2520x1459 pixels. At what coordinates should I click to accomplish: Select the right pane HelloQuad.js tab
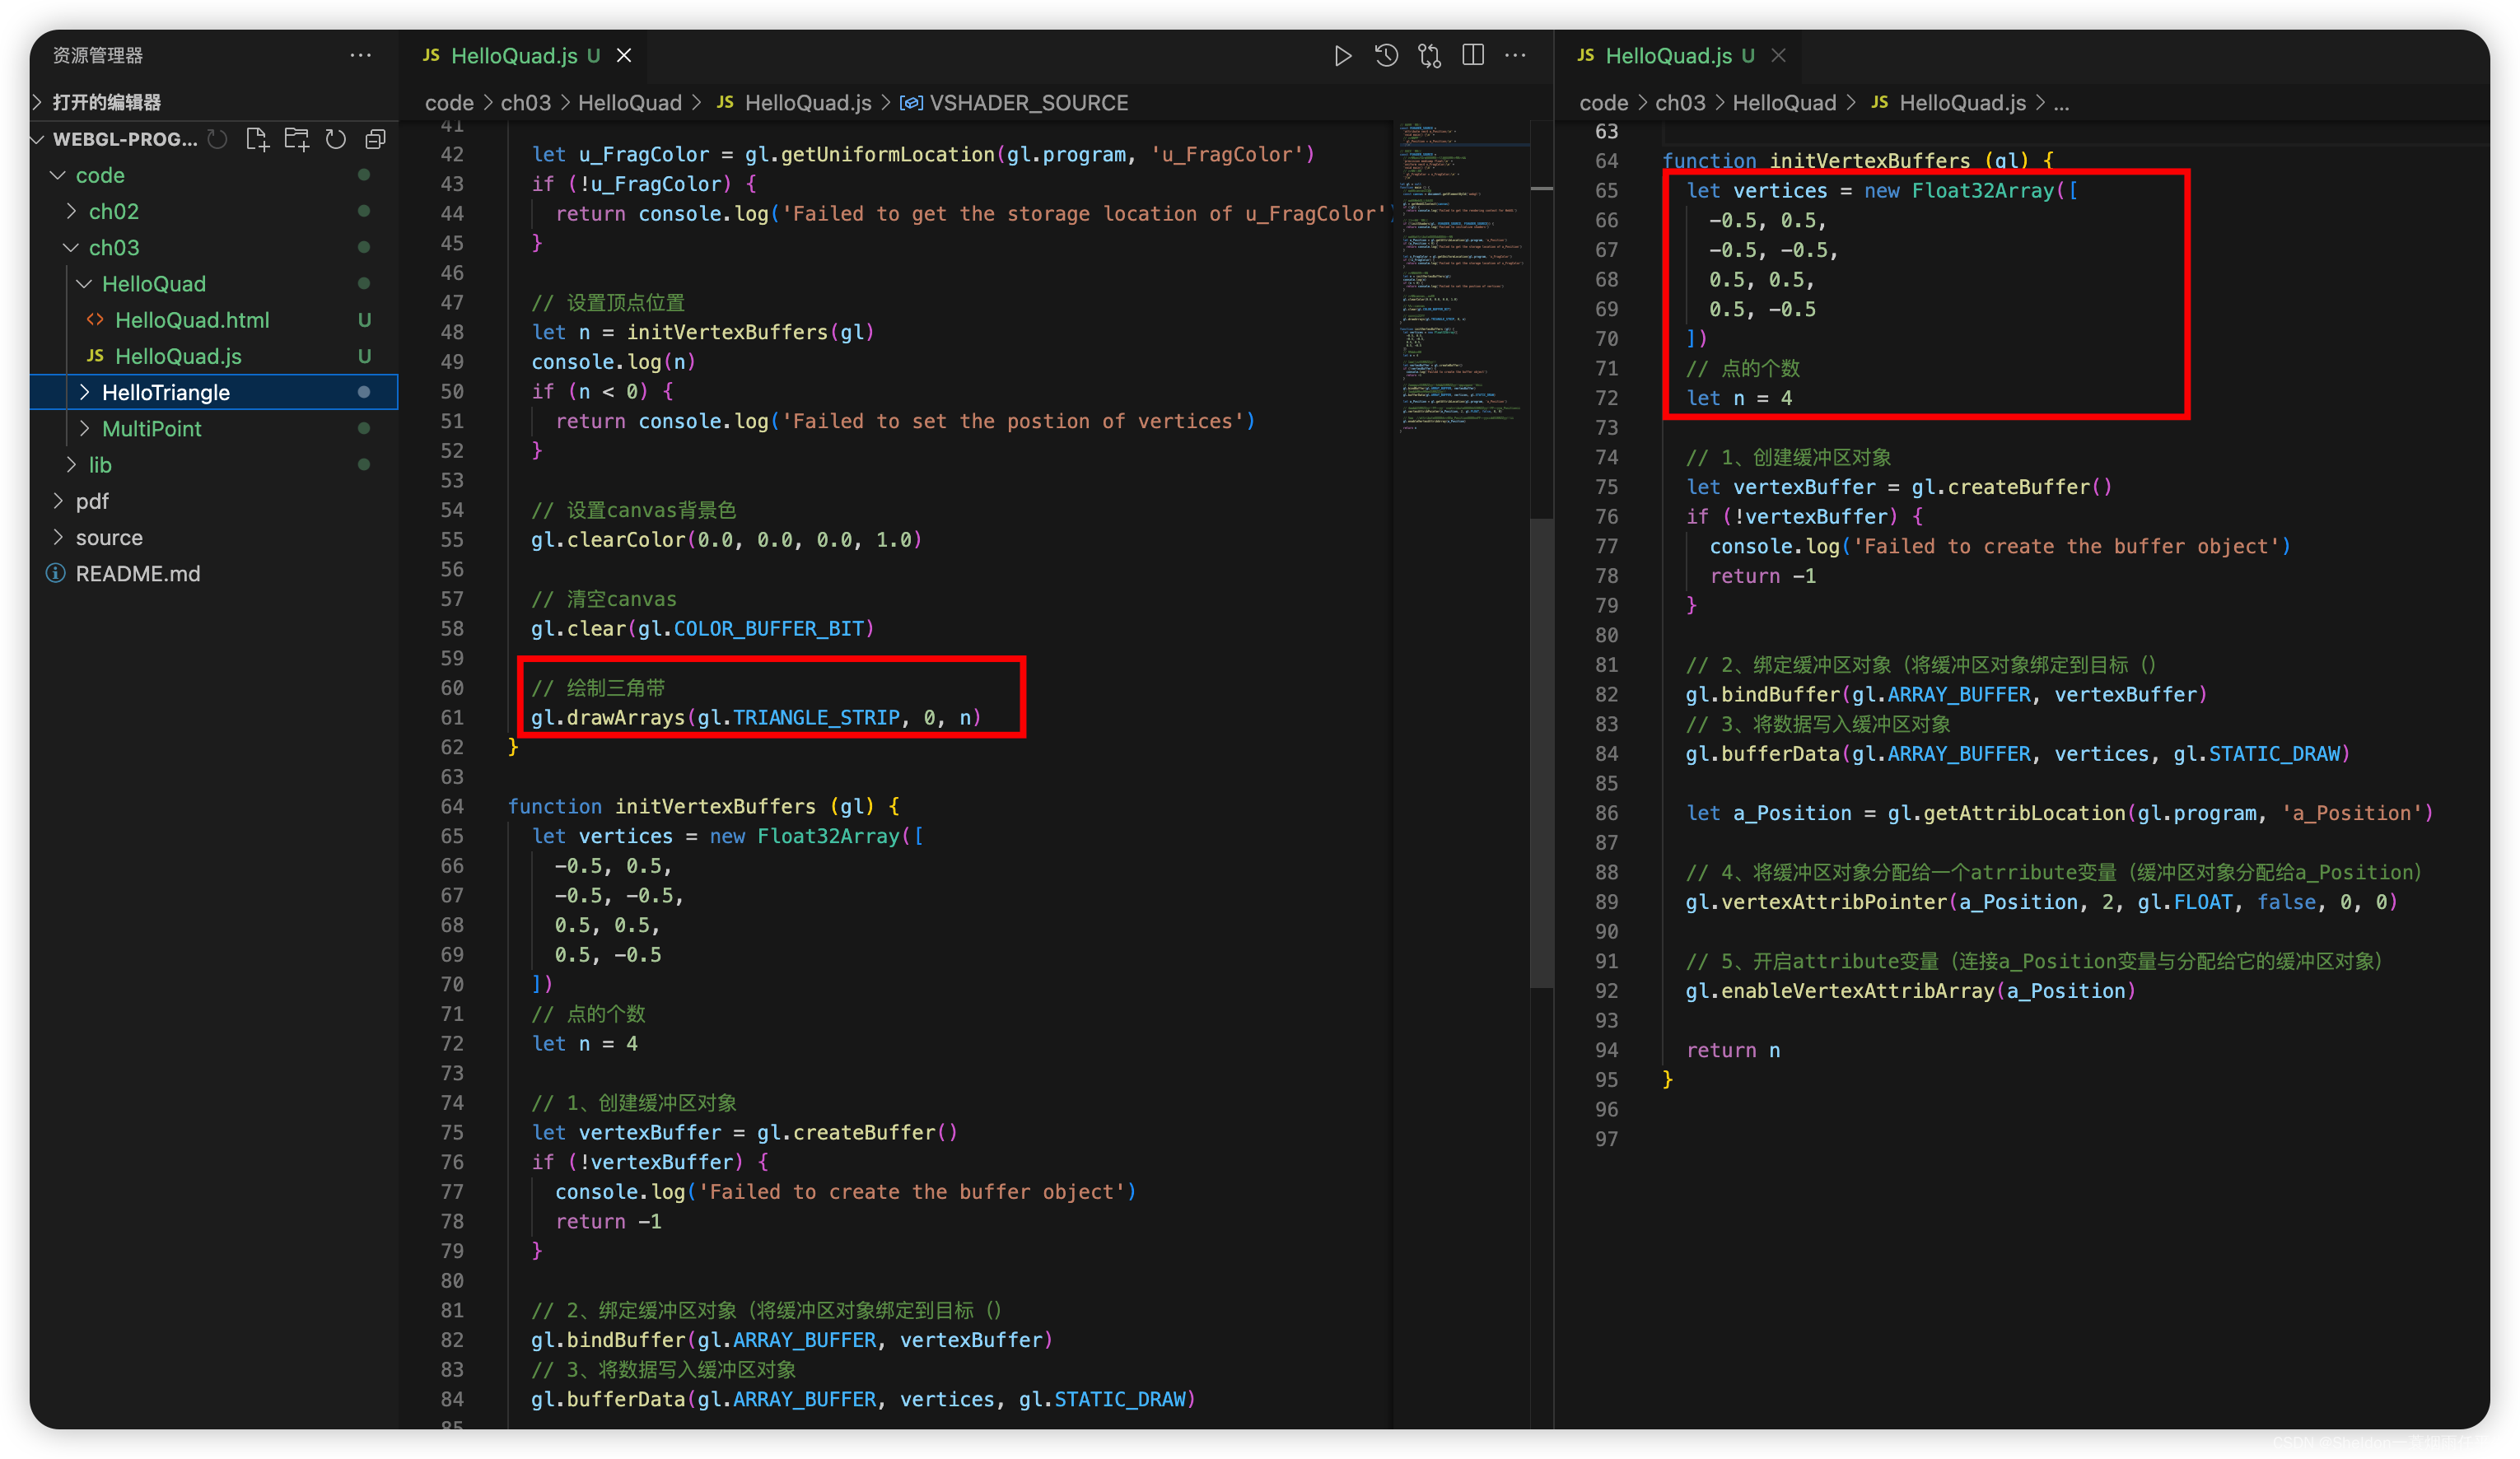pos(1667,56)
